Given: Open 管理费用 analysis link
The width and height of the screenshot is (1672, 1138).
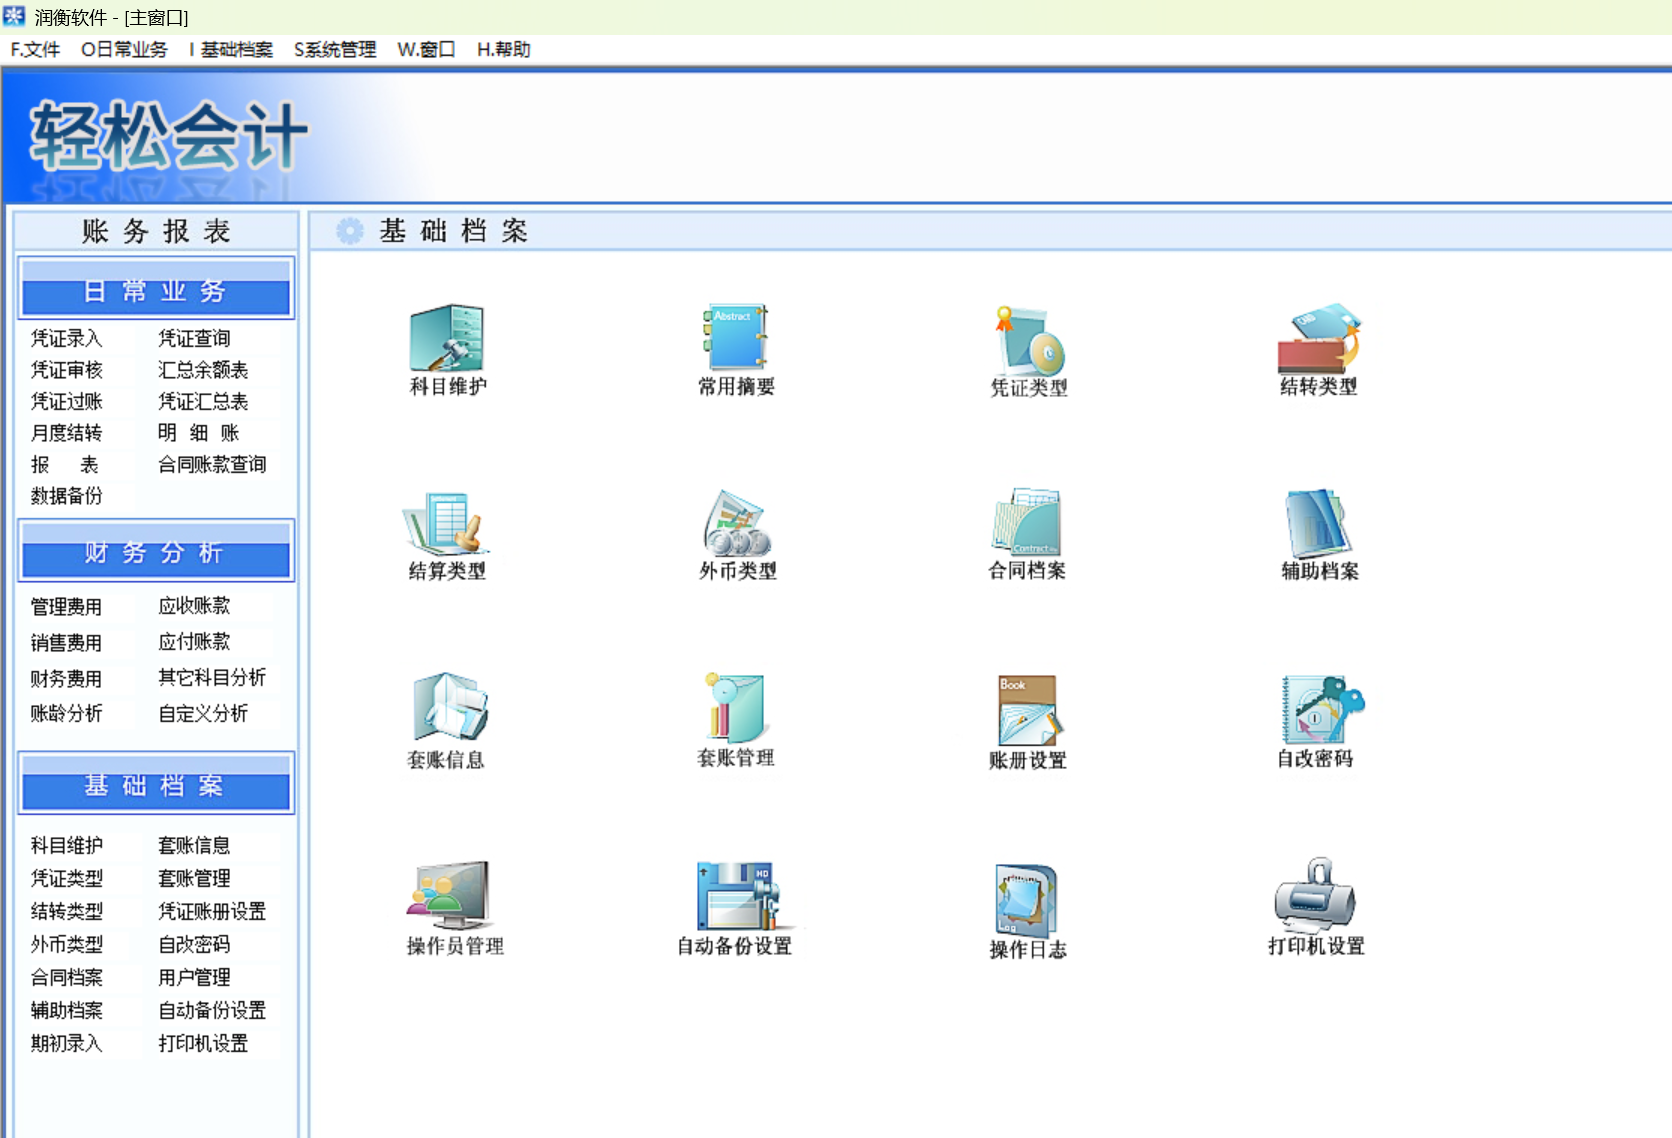Looking at the screenshot, I should click(66, 607).
